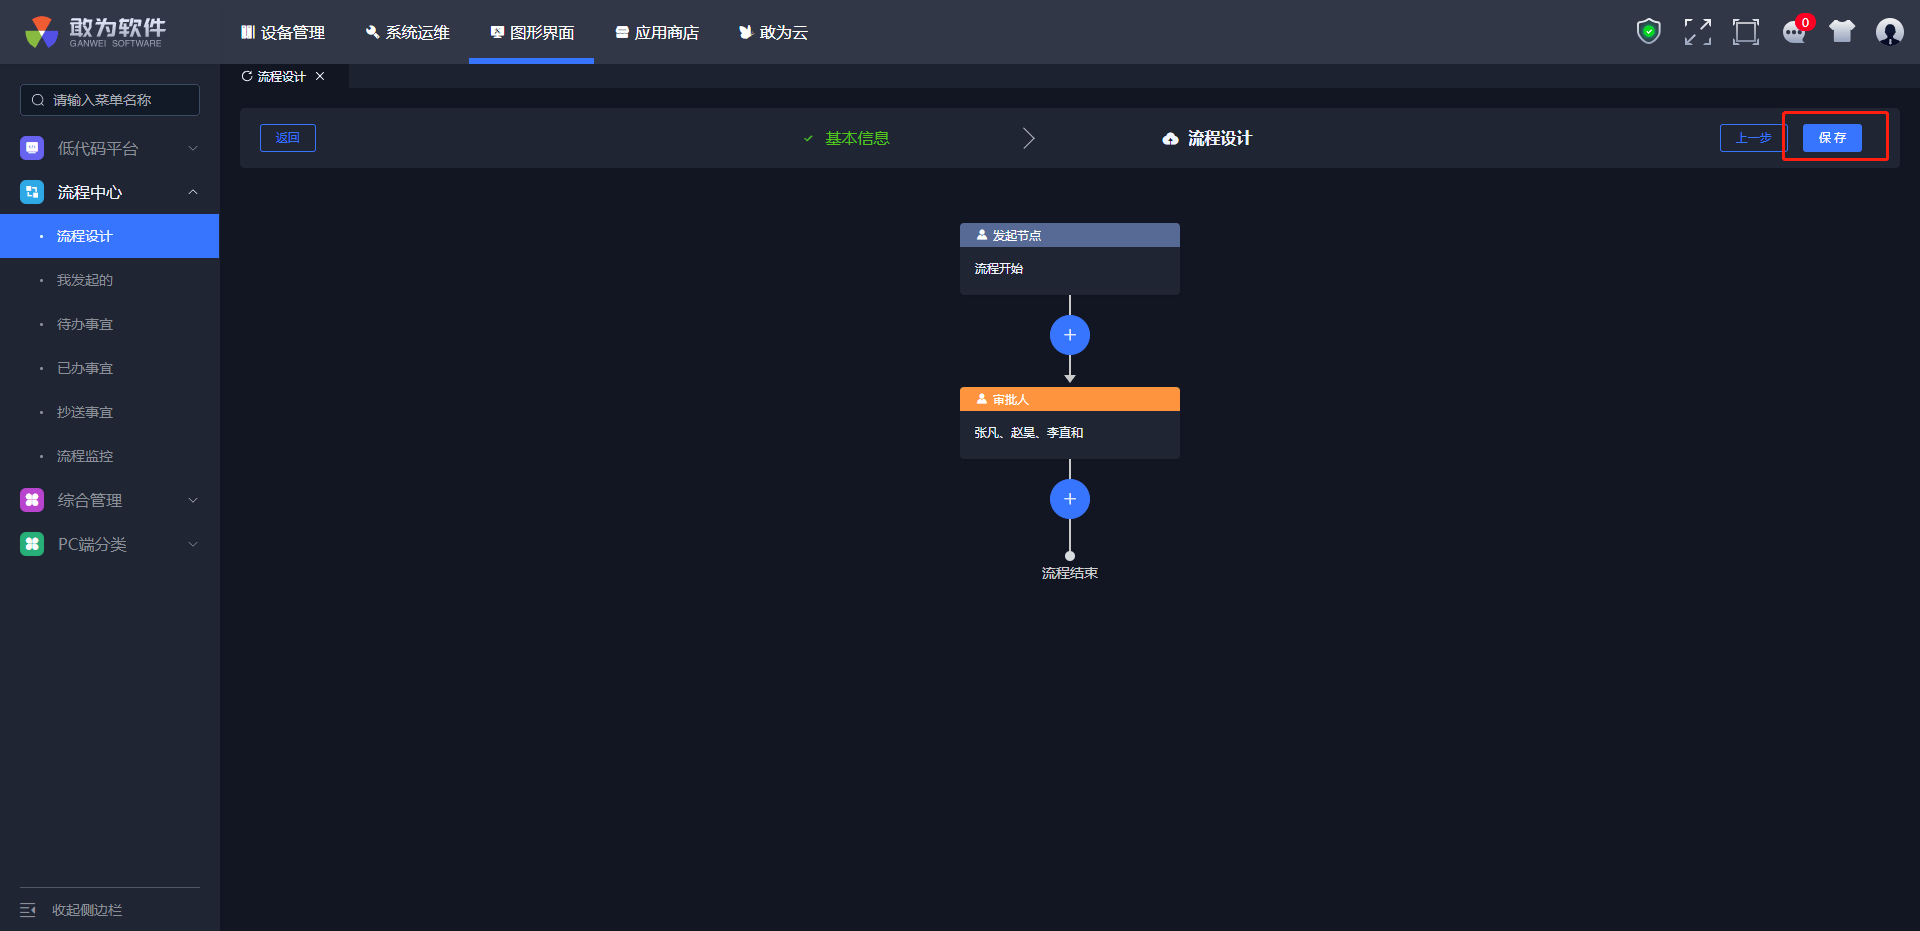Click the 返回 button

pyautogui.click(x=288, y=138)
